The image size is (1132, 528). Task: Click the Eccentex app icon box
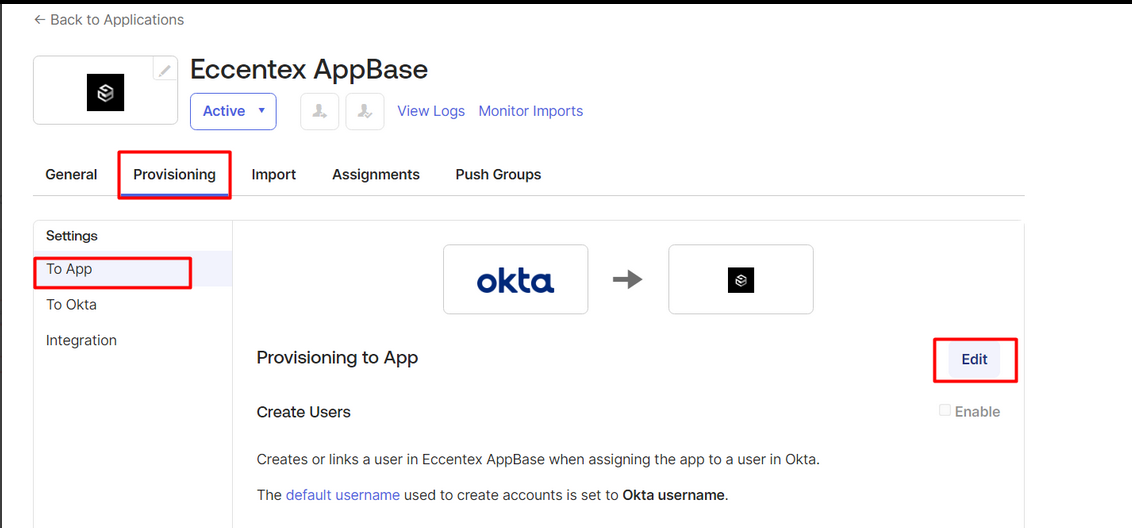coord(741,280)
